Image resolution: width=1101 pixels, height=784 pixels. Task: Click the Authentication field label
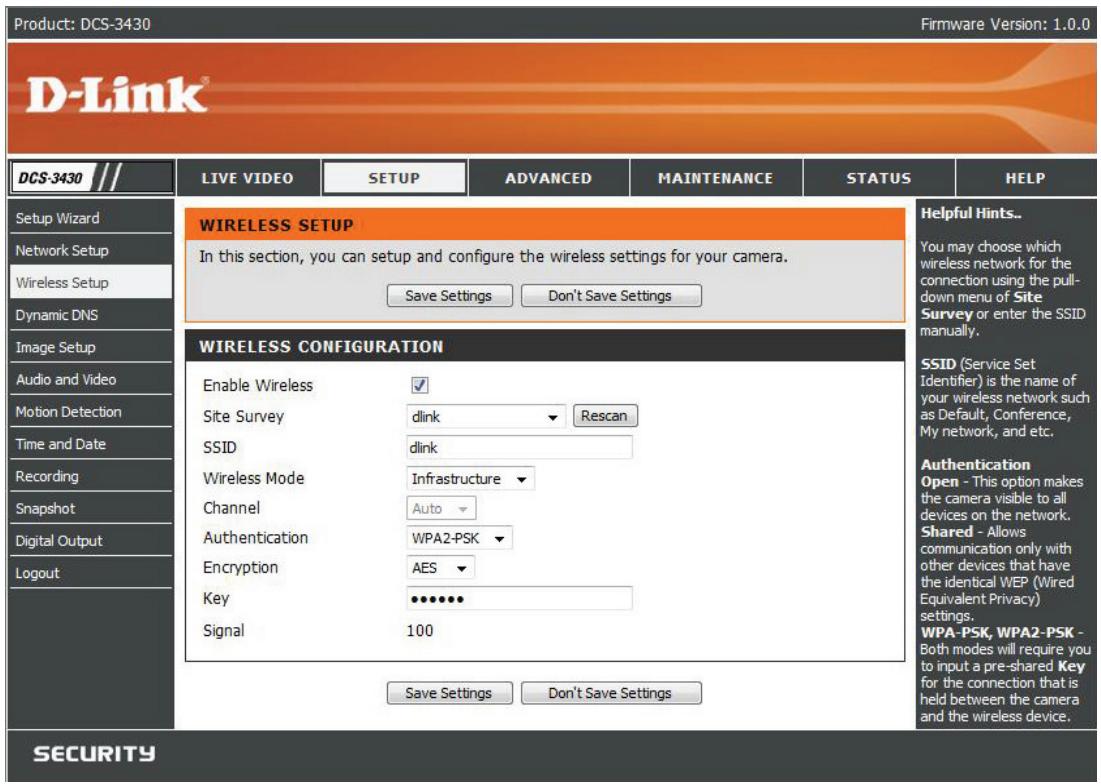click(x=256, y=538)
